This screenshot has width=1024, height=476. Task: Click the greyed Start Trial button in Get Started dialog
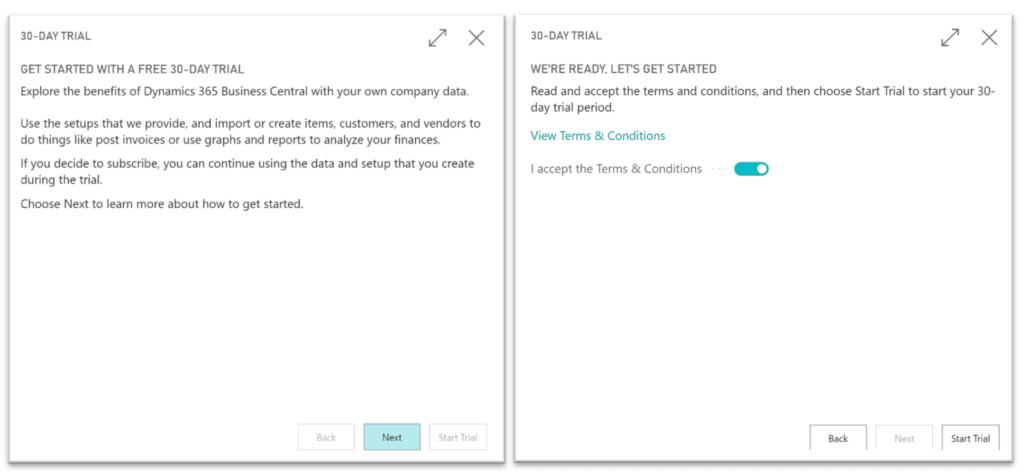pos(458,437)
